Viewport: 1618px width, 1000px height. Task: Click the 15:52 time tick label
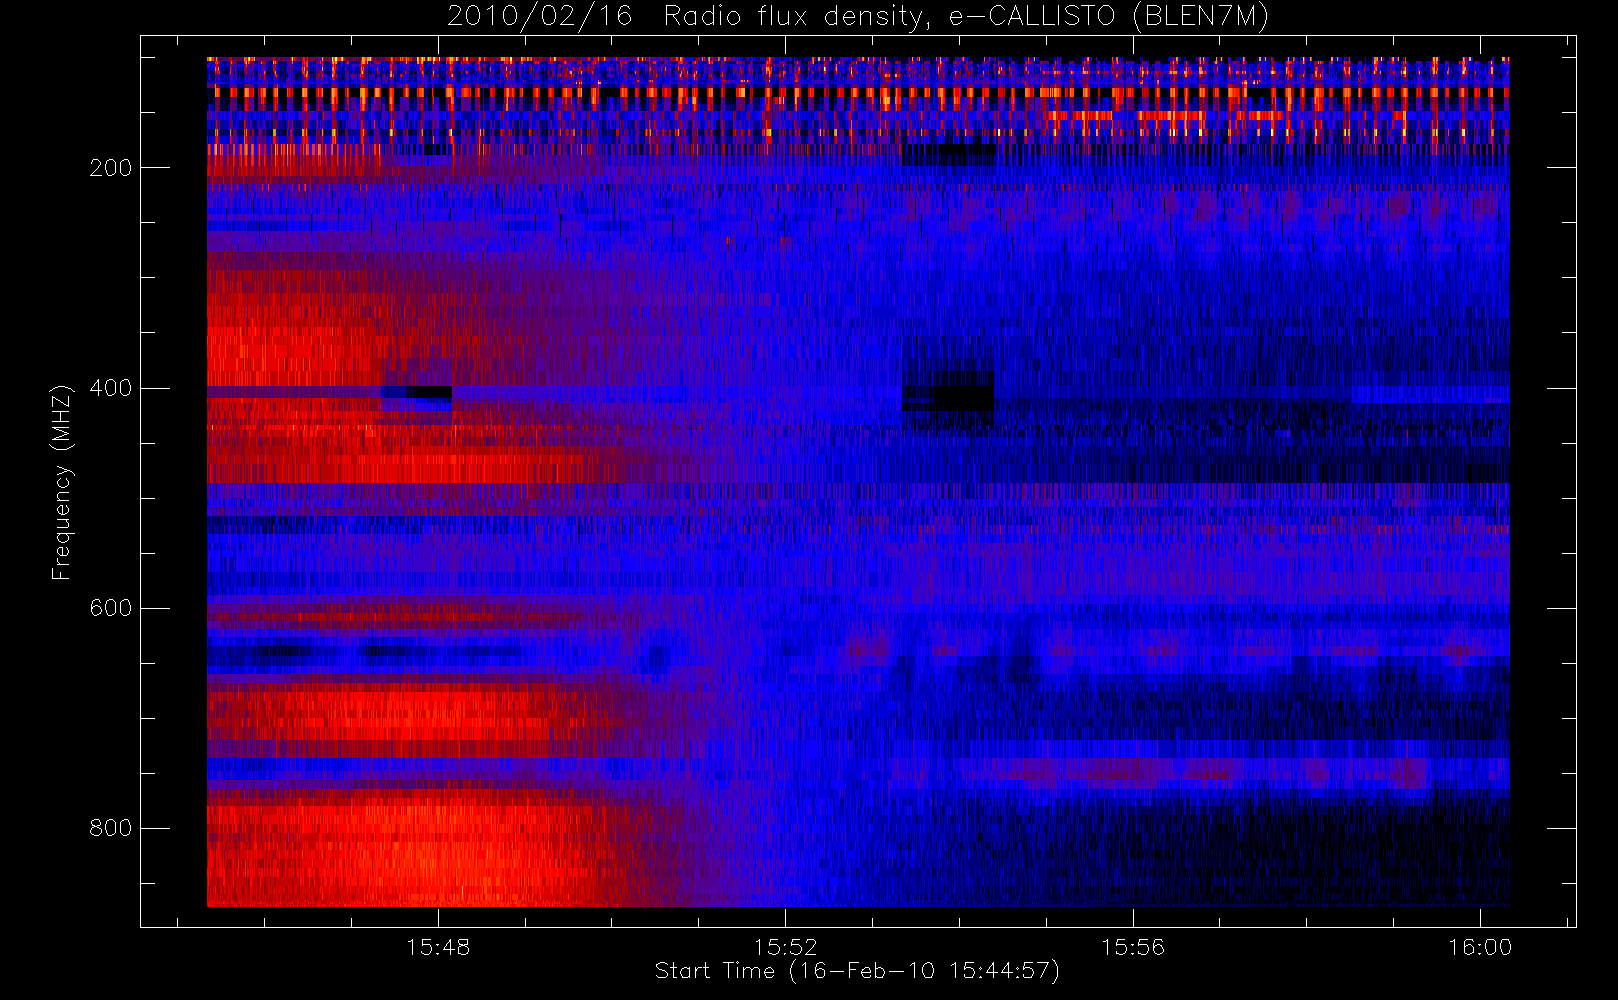[x=785, y=947]
